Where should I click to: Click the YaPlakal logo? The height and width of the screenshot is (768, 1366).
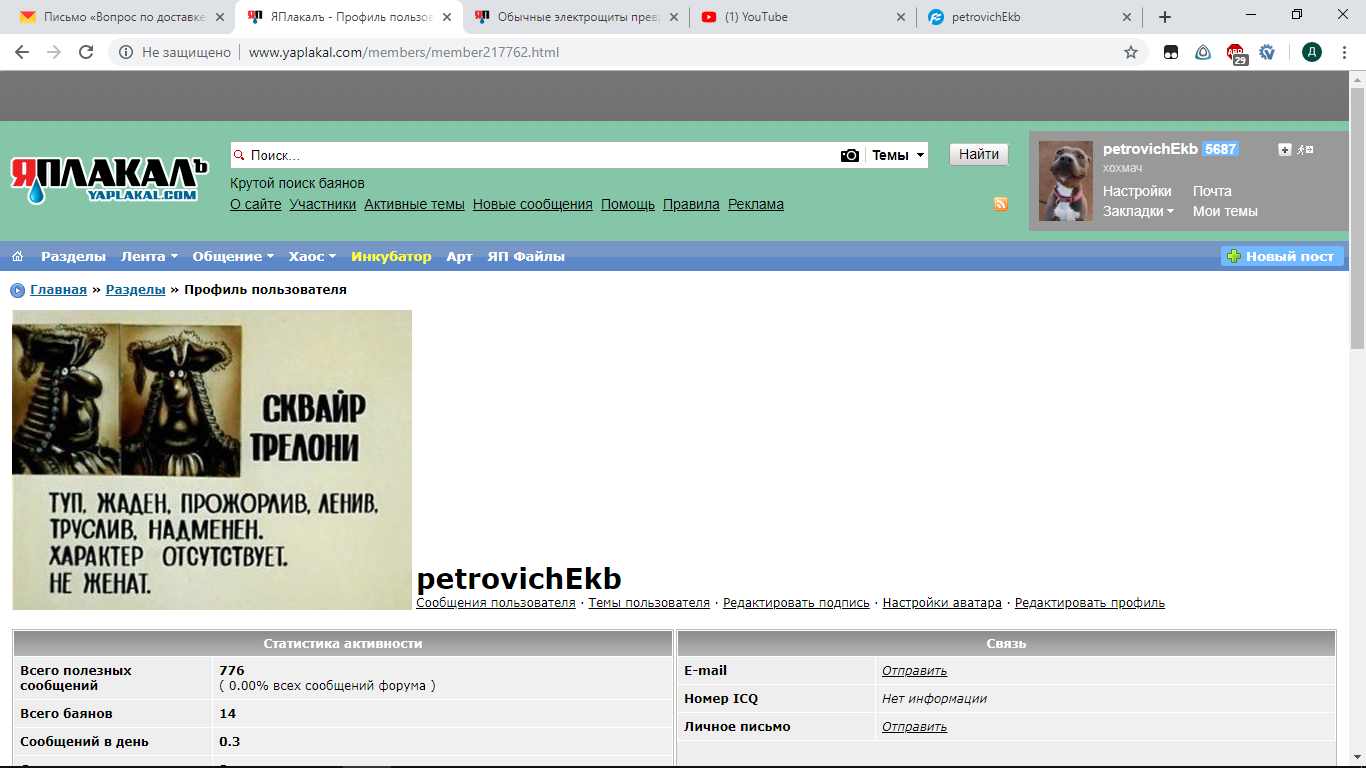click(108, 179)
